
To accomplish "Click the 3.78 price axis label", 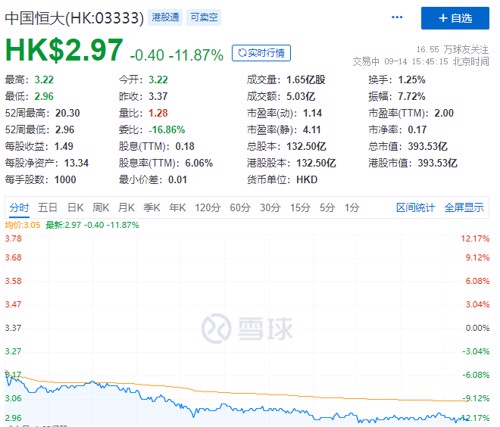I will click(x=13, y=239).
